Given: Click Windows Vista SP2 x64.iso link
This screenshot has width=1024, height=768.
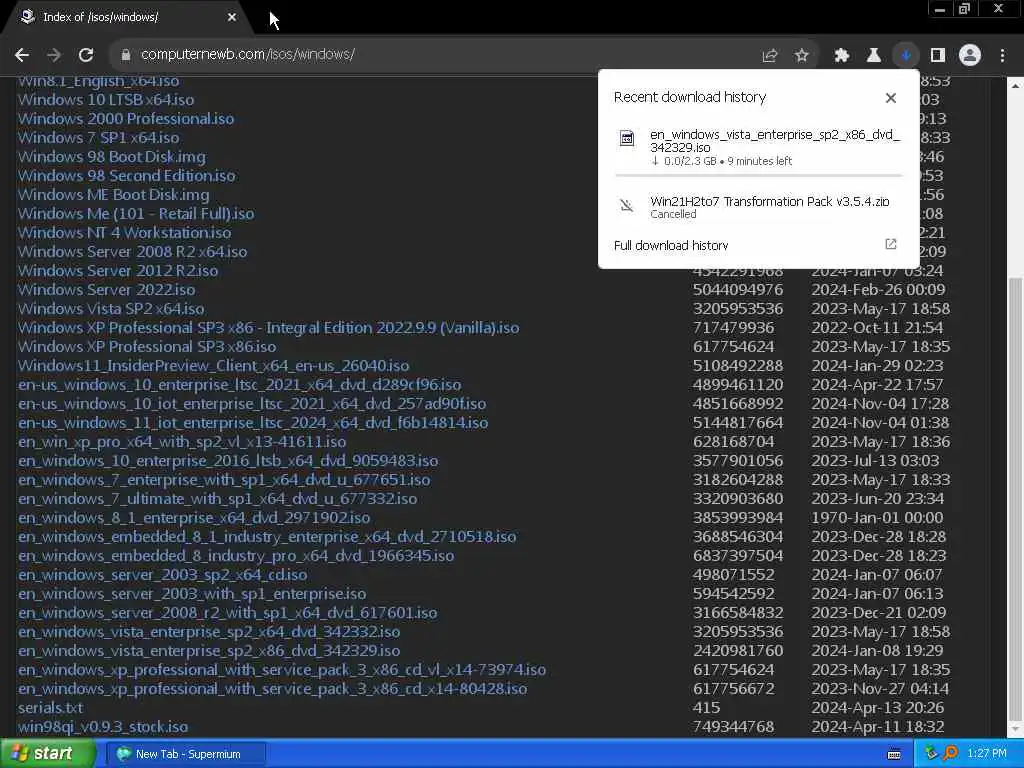Looking at the screenshot, I should [111, 308].
